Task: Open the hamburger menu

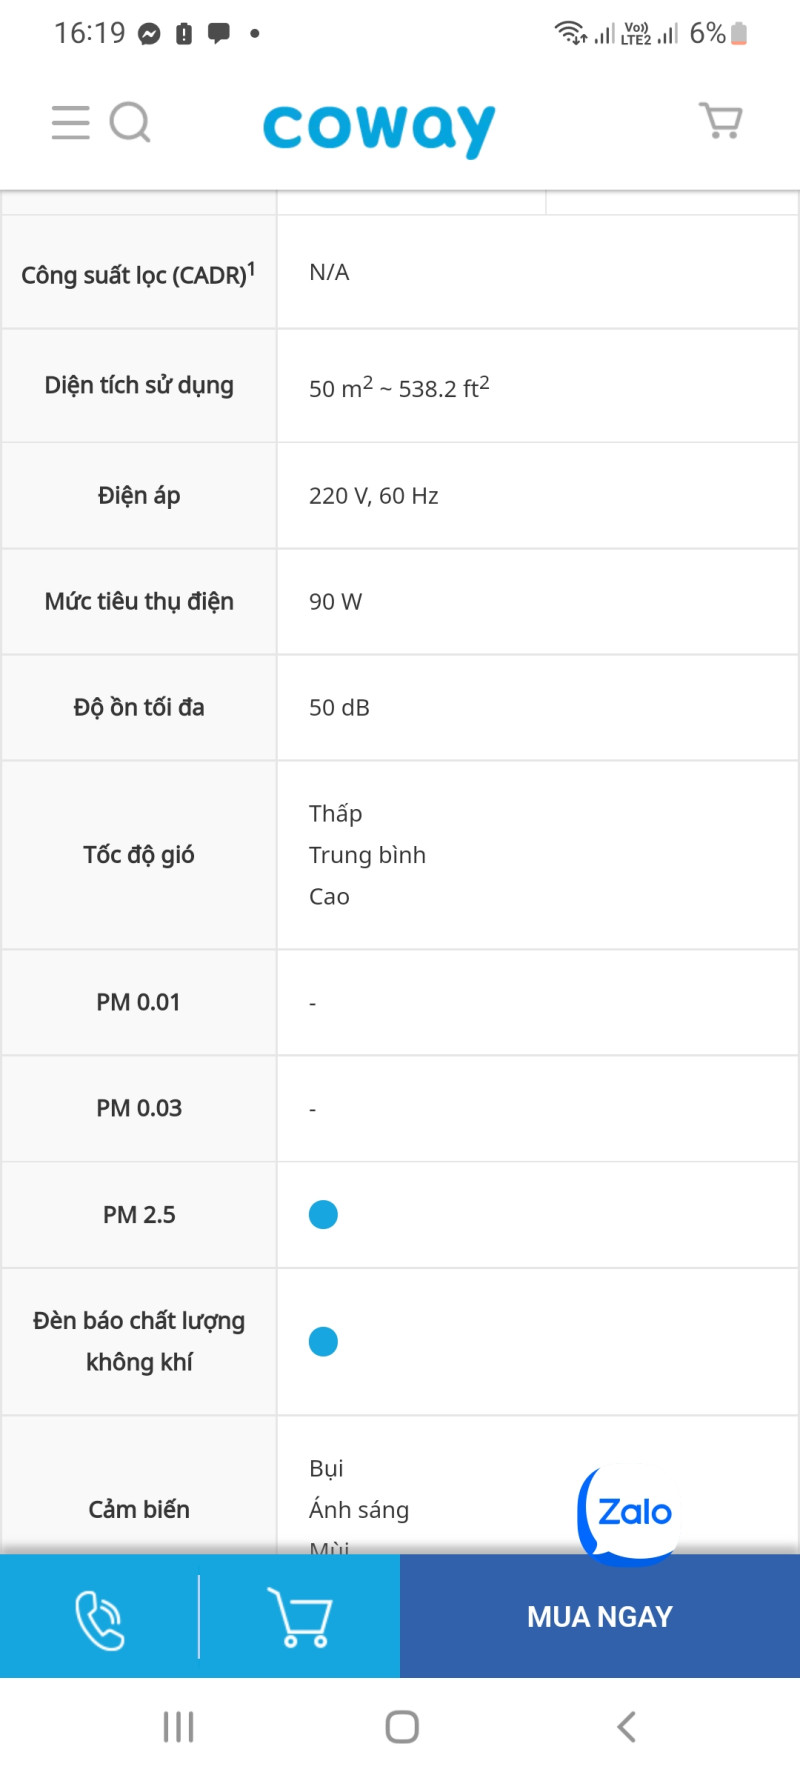Action: click(x=70, y=123)
